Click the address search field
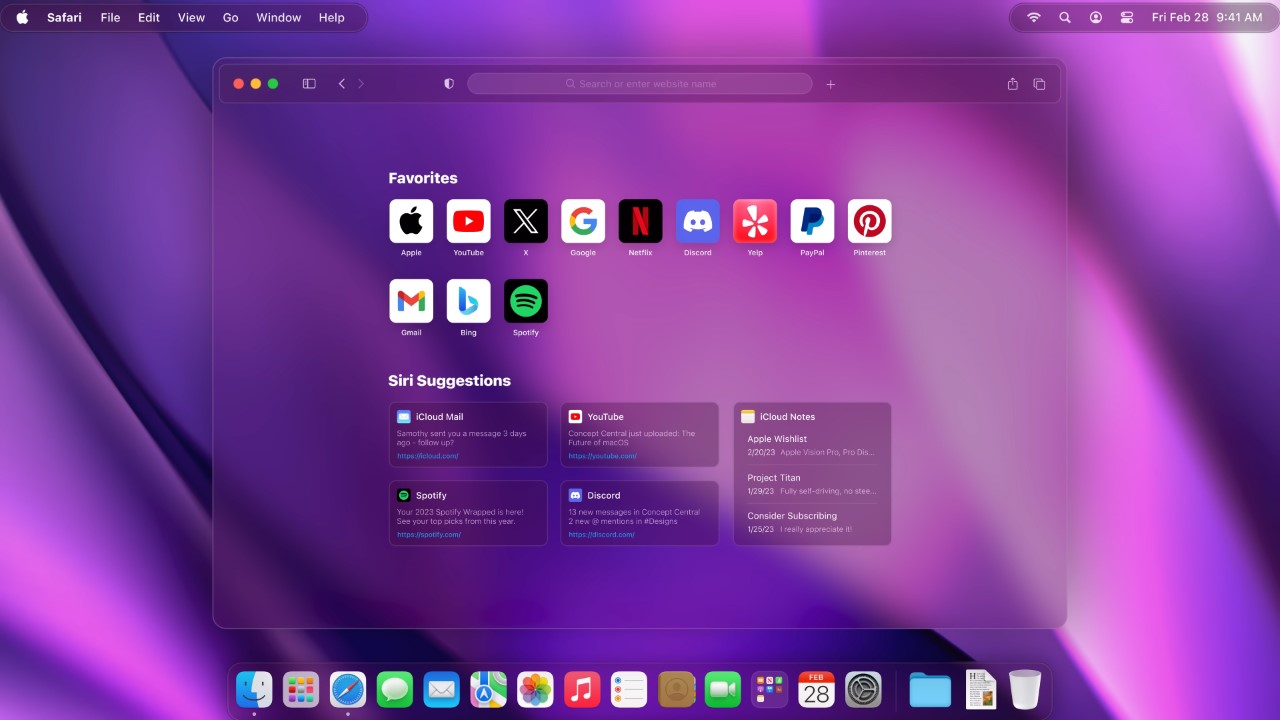The image size is (1280, 720). [x=640, y=84]
